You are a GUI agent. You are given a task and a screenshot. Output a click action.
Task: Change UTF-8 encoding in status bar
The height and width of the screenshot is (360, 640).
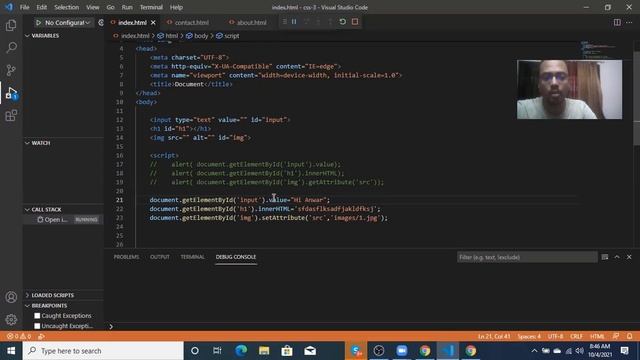click(x=556, y=336)
